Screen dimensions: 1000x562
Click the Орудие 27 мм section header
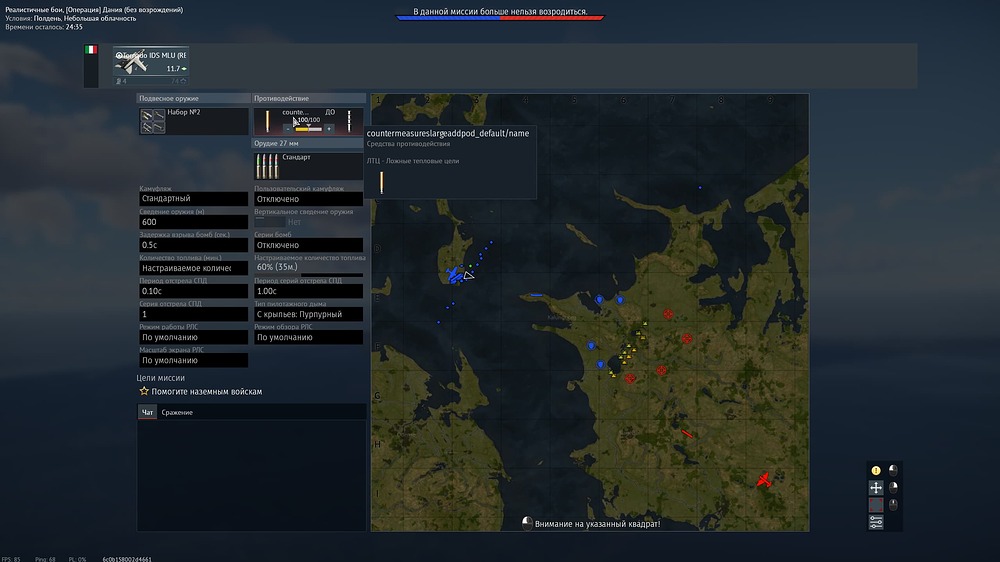pyautogui.click(x=309, y=144)
